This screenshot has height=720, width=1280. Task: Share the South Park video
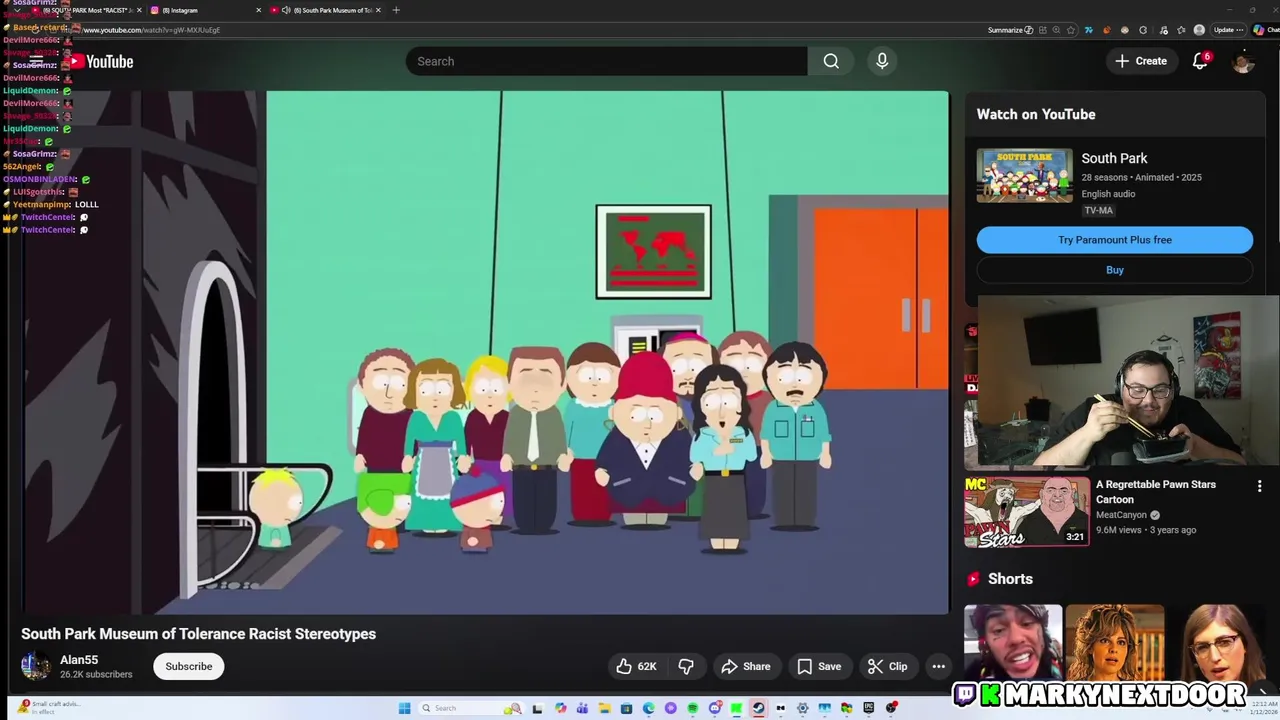(x=746, y=666)
